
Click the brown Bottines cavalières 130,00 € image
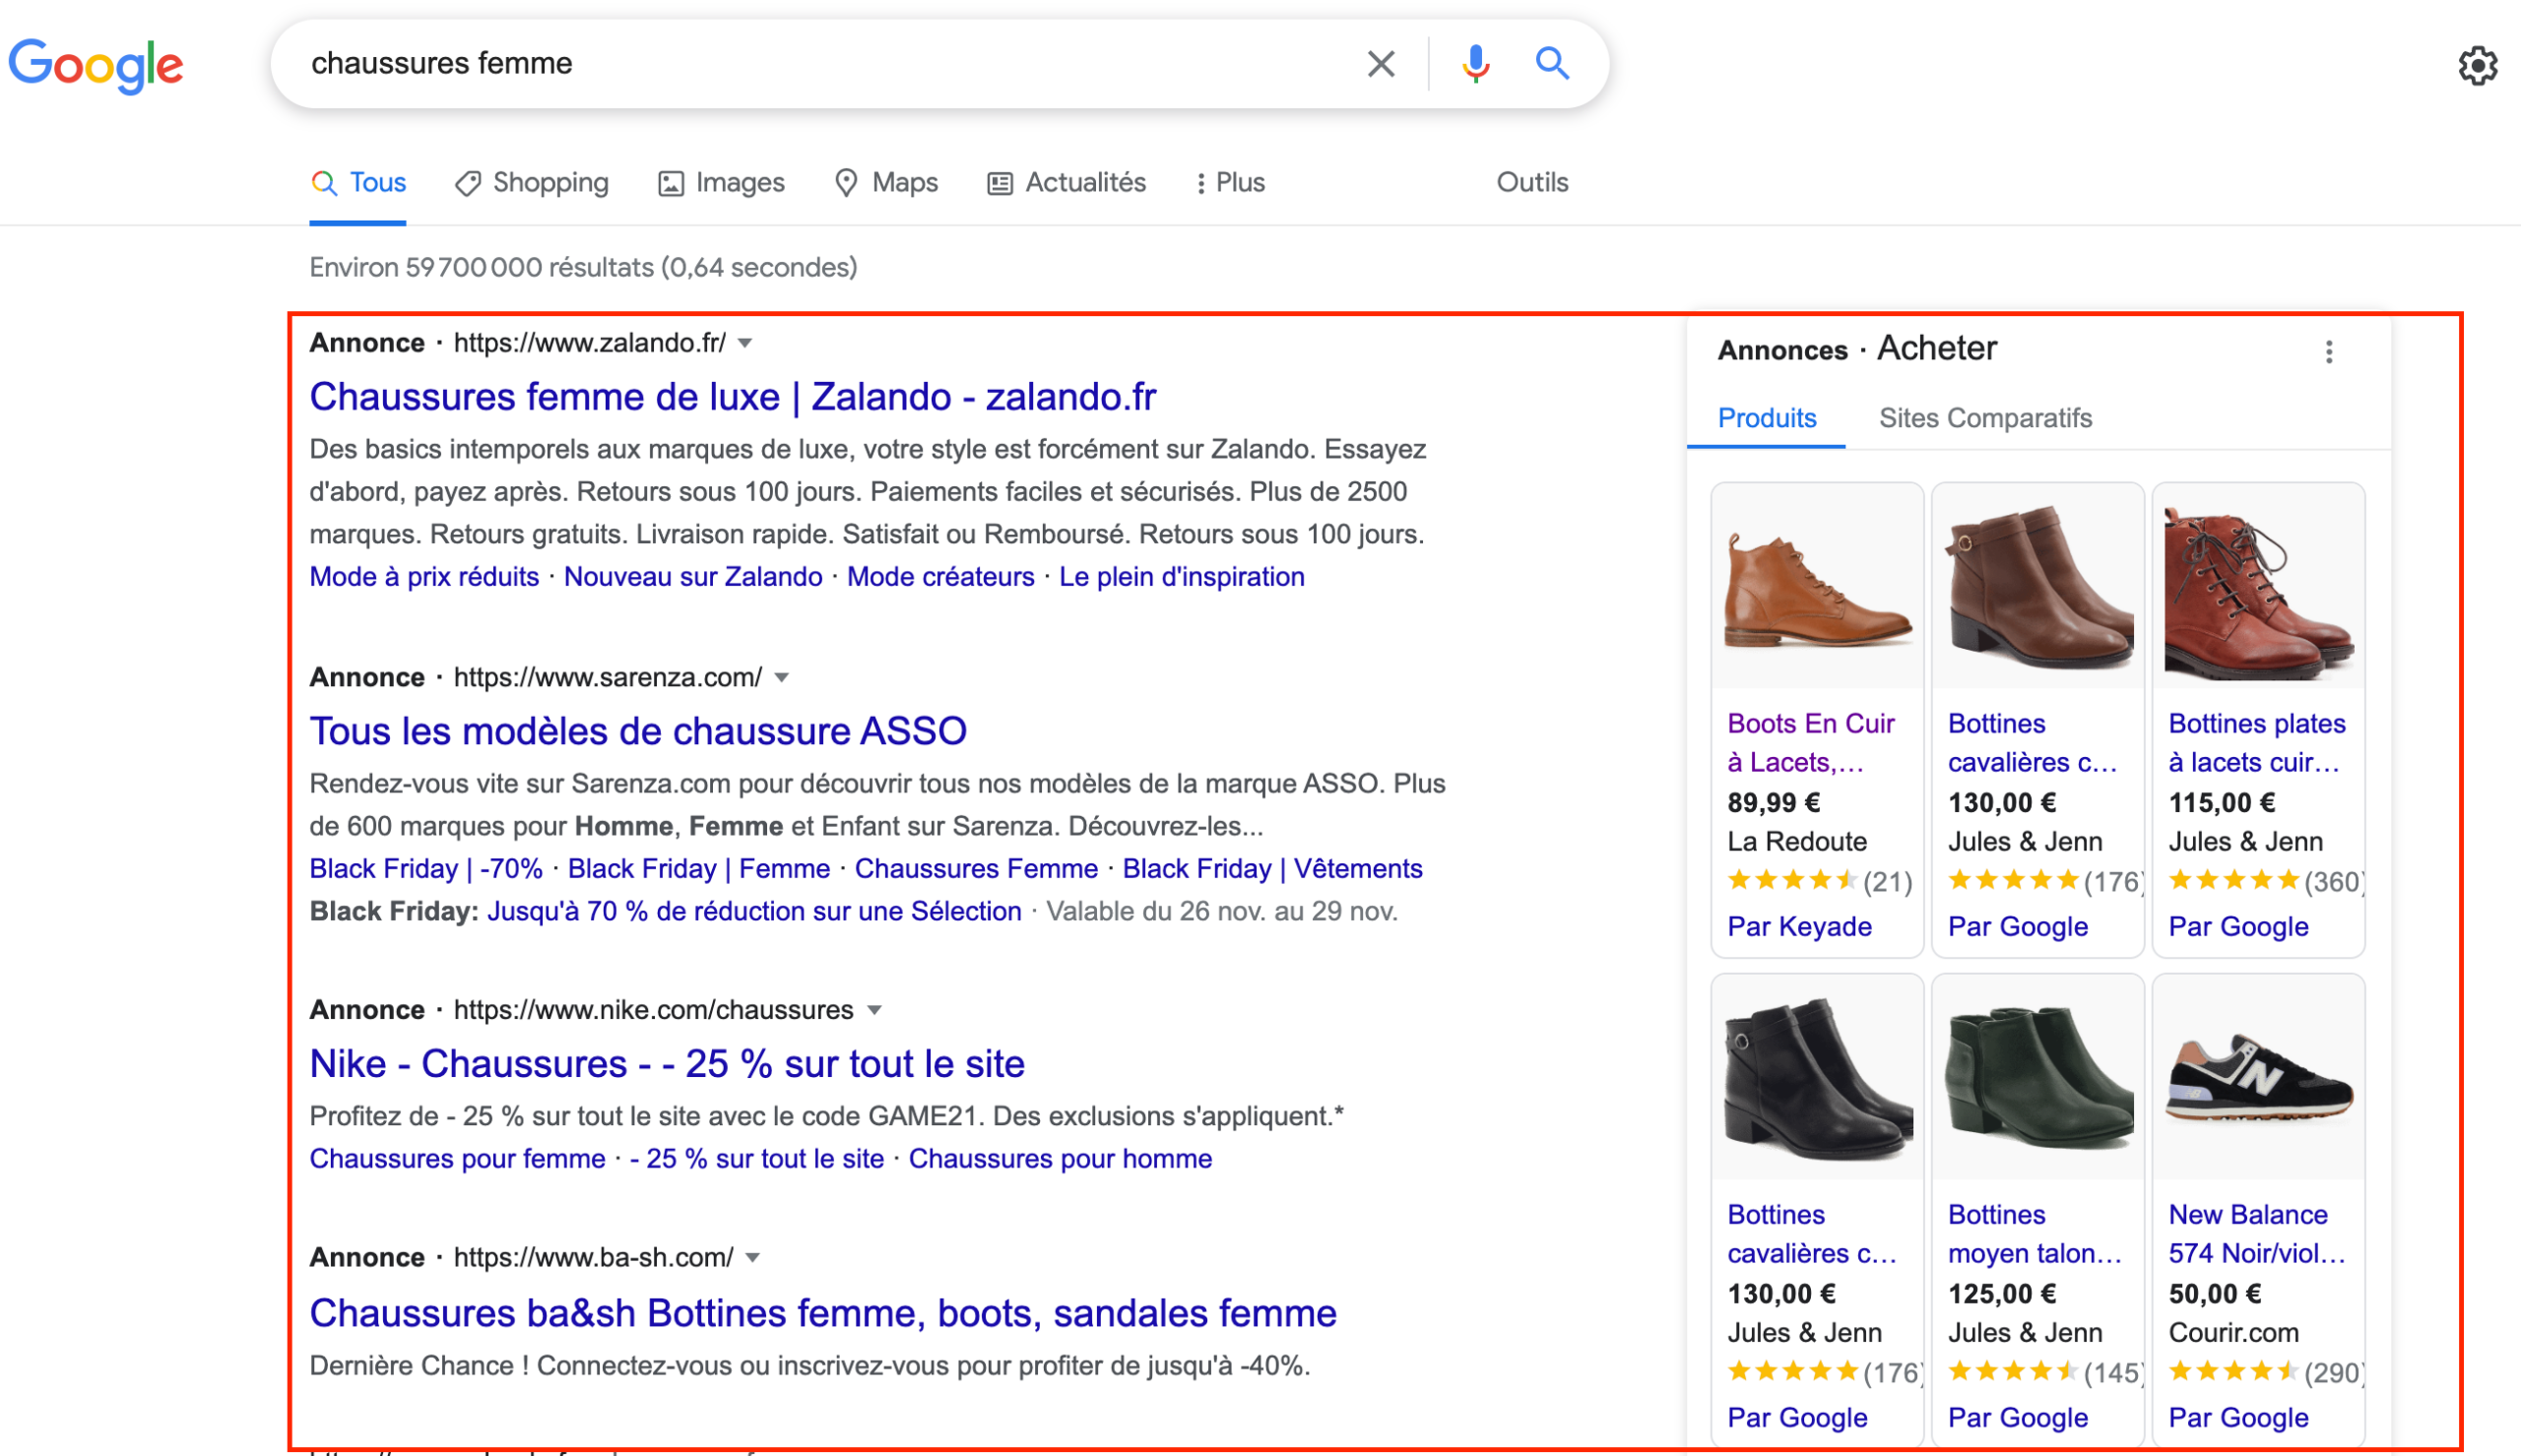[2037, 587]
